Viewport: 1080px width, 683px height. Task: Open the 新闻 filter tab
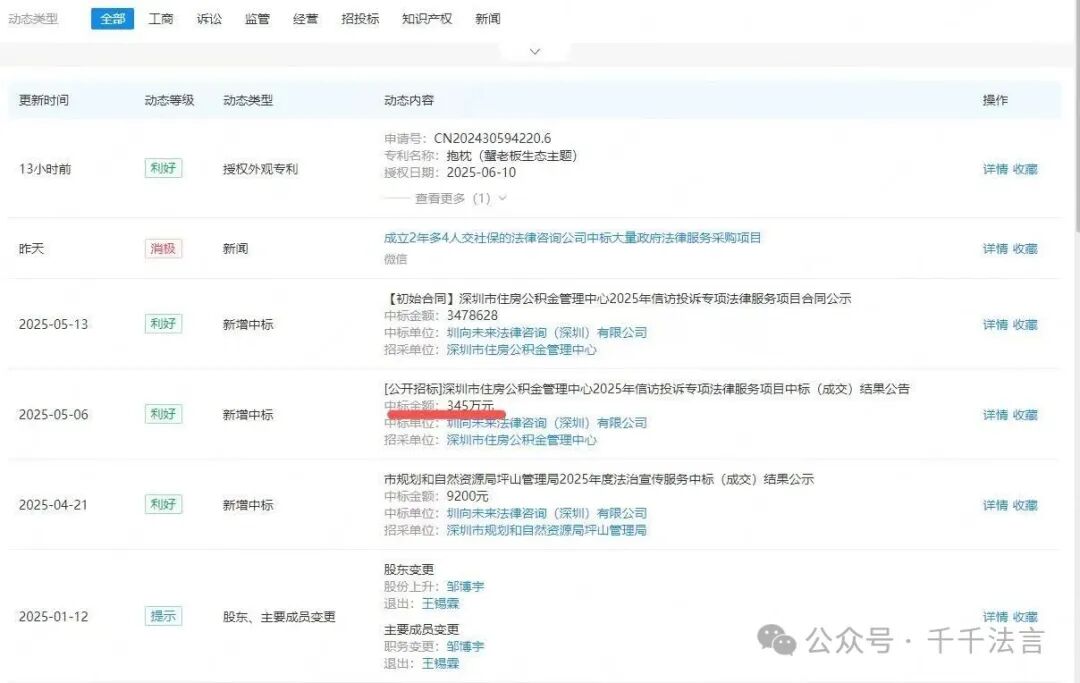point(488,19)
